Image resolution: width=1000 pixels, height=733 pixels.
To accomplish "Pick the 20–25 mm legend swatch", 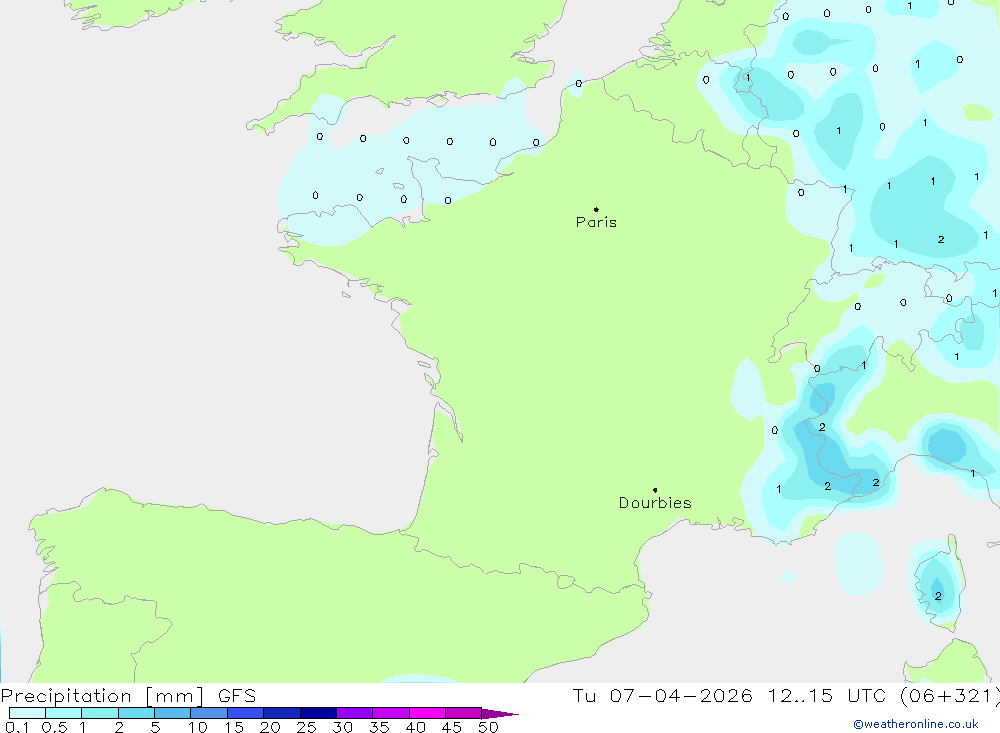I will [282, 713].
